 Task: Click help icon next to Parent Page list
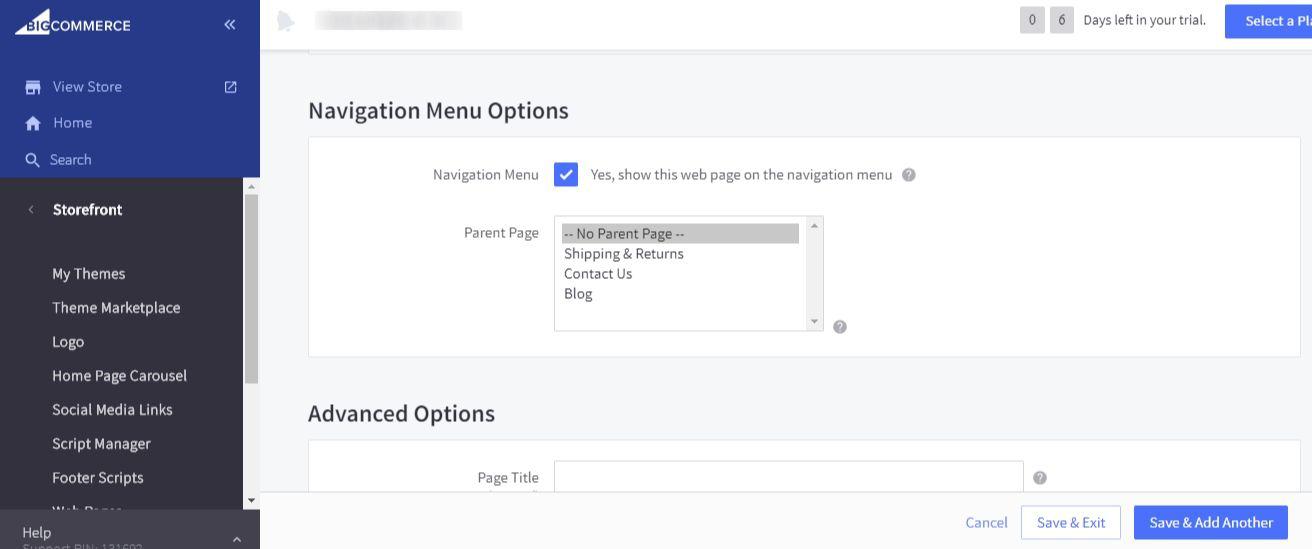pyautogui.click(x=840, y=326)
